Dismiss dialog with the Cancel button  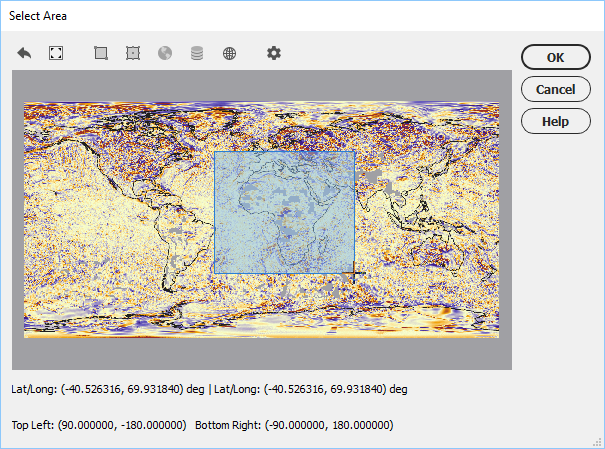coord(556,89)
